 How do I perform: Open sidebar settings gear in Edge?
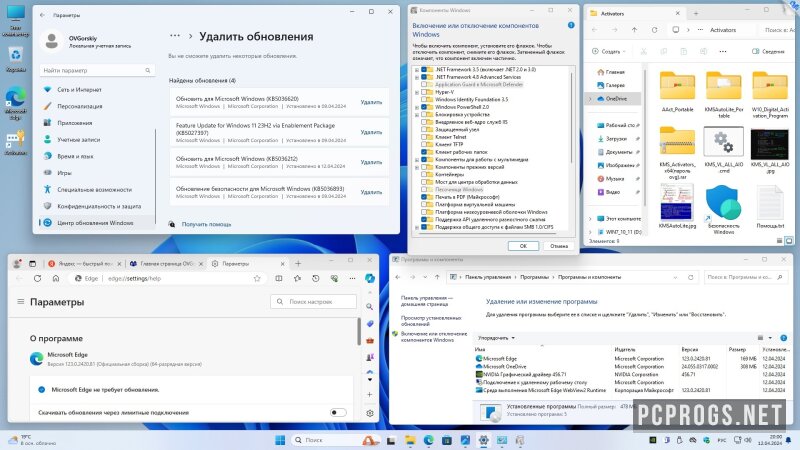click(x=370, y=413)
